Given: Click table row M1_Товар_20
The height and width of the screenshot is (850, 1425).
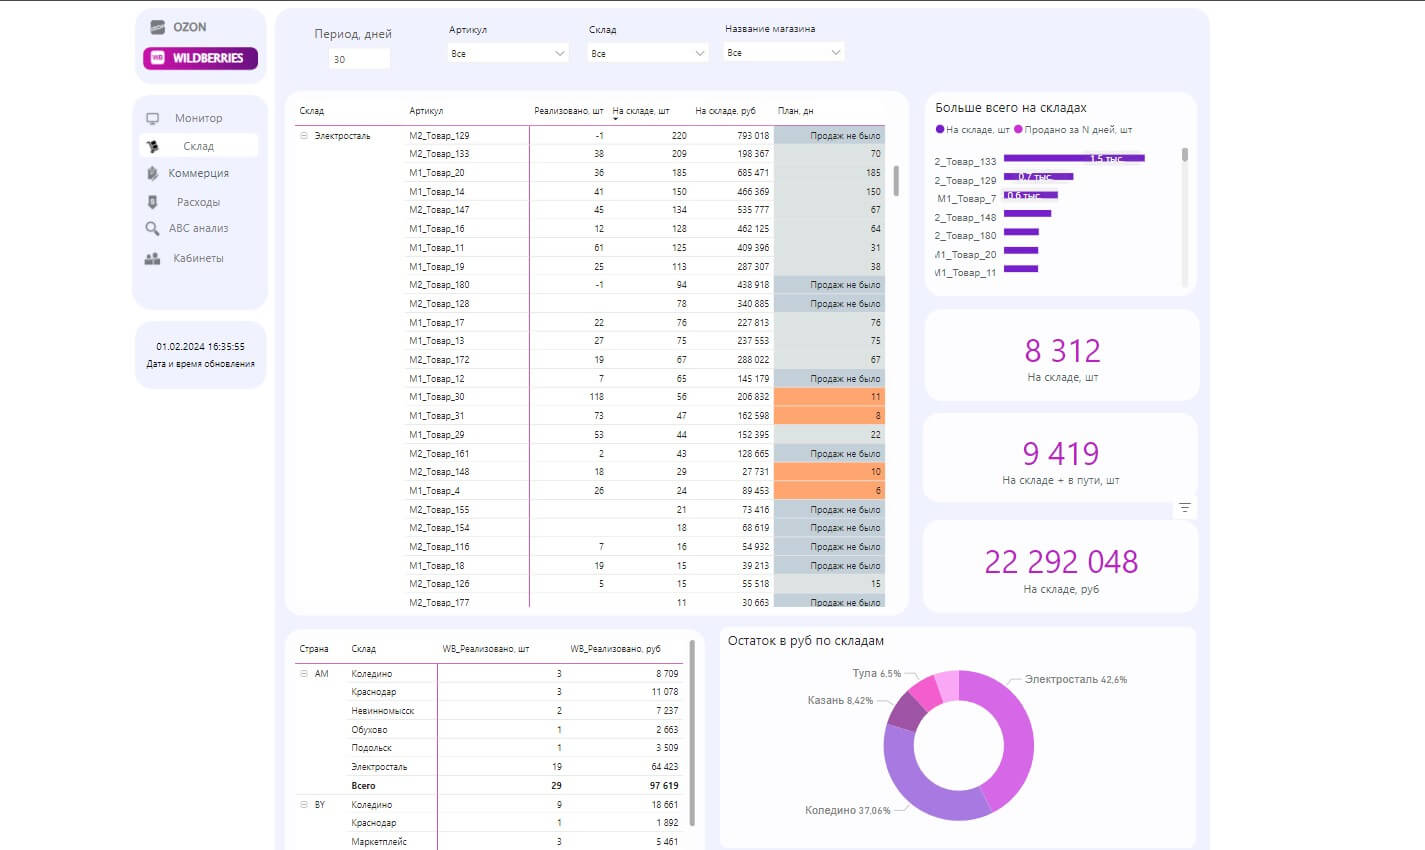Looking at the screenshot, I should (592, 173).
